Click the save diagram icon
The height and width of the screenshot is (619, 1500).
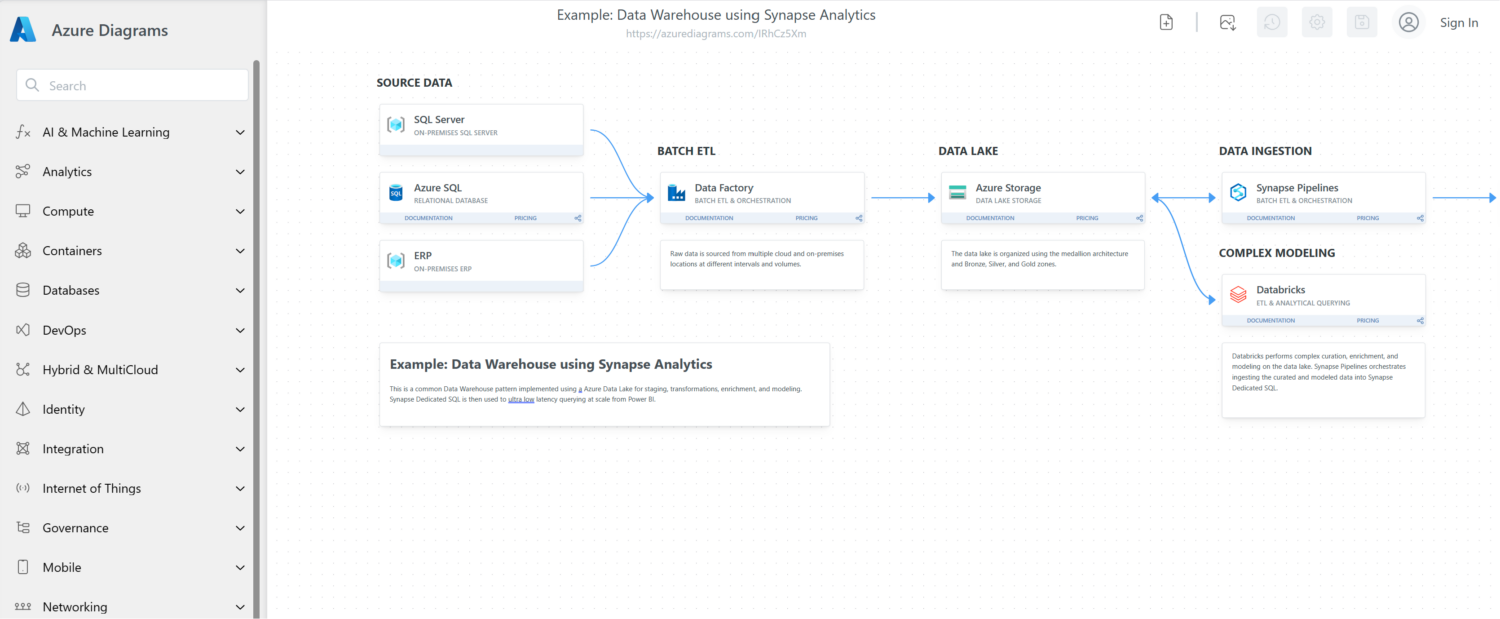click(1362, 22)
